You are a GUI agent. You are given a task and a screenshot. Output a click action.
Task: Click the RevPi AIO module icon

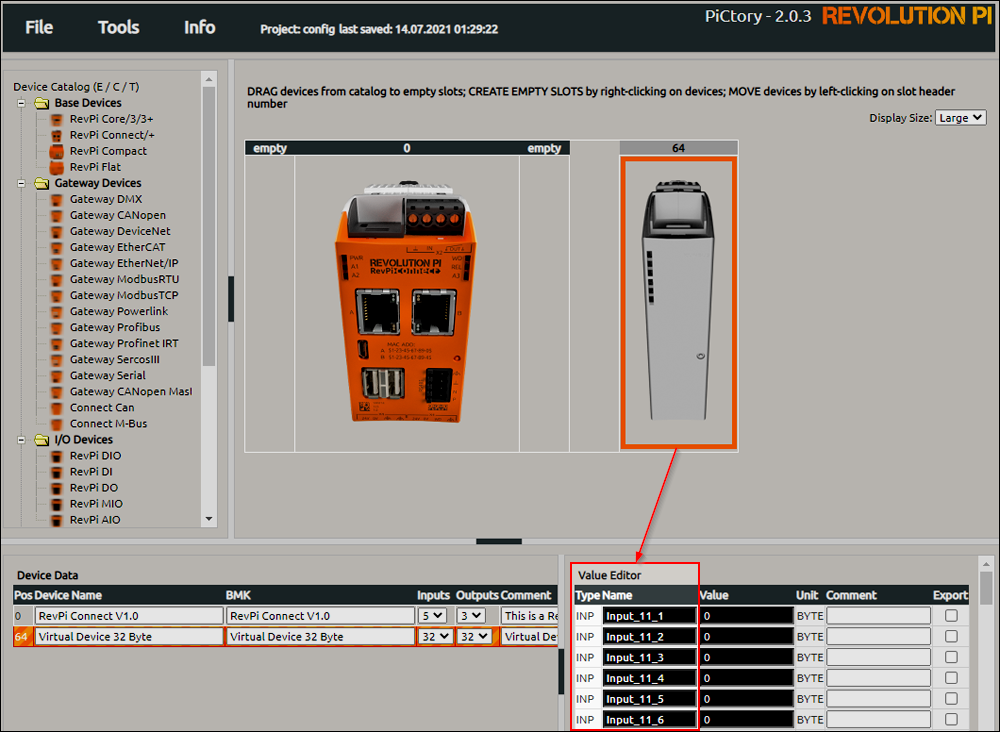click(x=57, y=520)
